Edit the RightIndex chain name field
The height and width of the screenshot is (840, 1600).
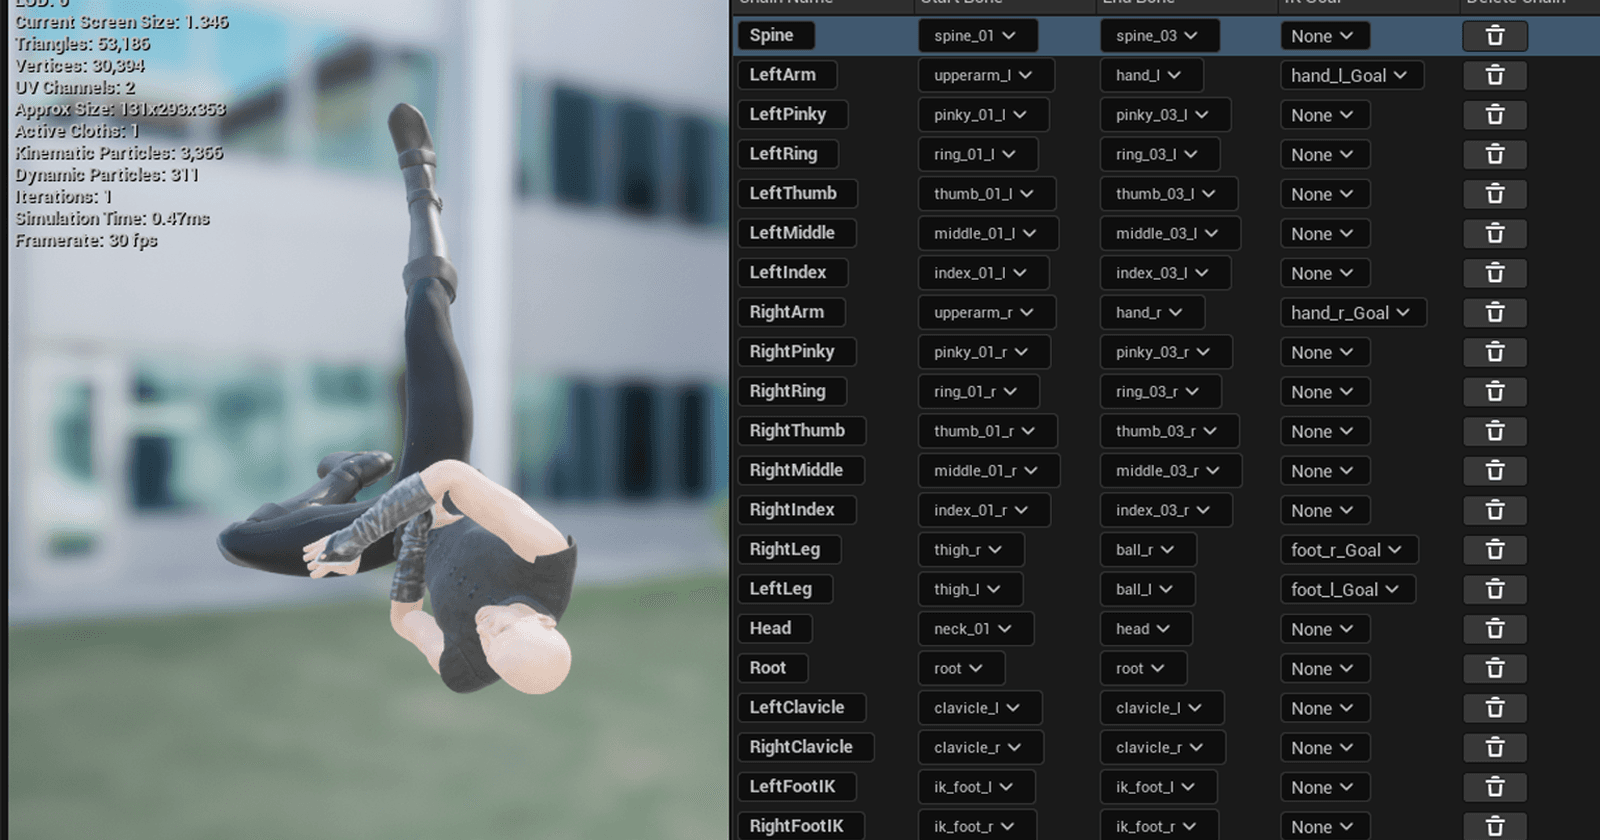[797, 510]
